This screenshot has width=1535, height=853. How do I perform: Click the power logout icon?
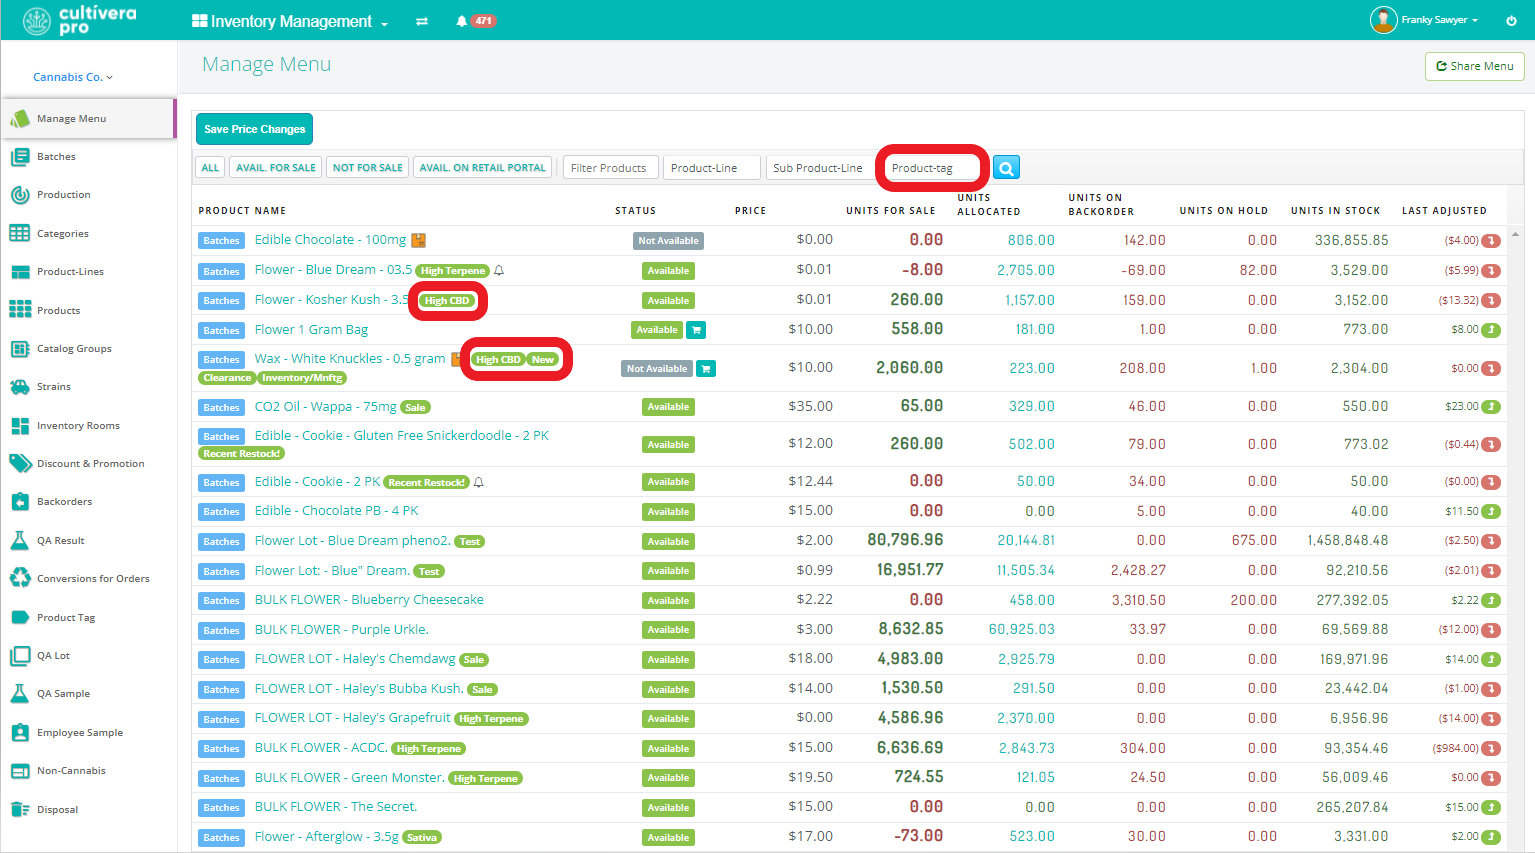(1511, 21)
